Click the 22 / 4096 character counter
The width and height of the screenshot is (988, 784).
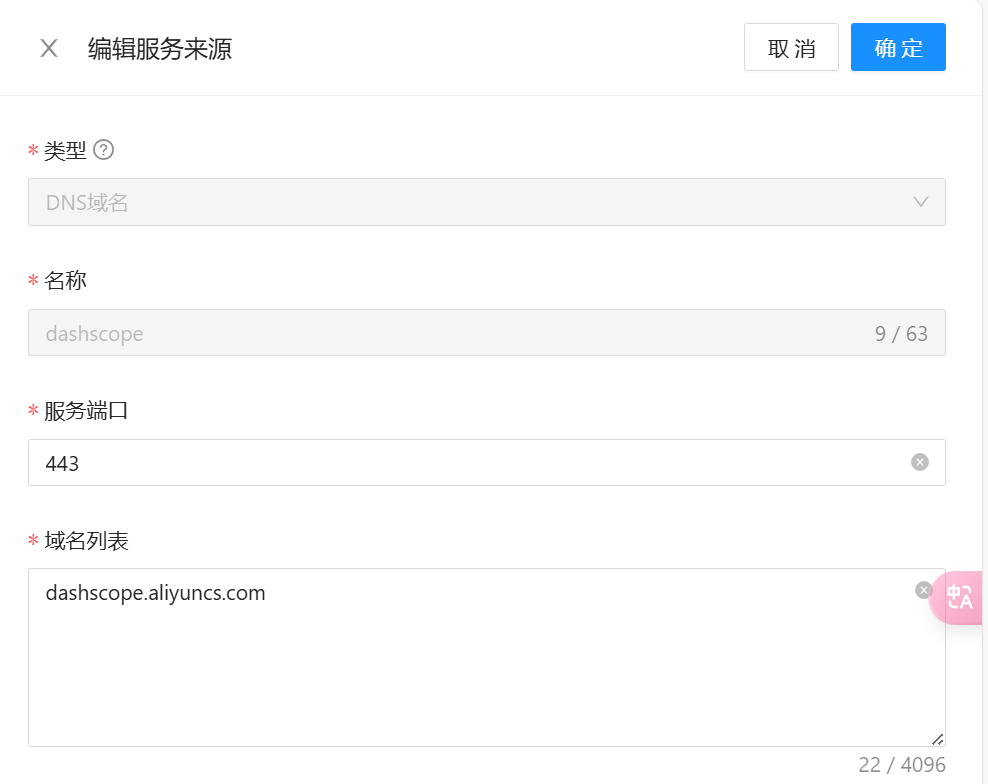pos(901,765)
